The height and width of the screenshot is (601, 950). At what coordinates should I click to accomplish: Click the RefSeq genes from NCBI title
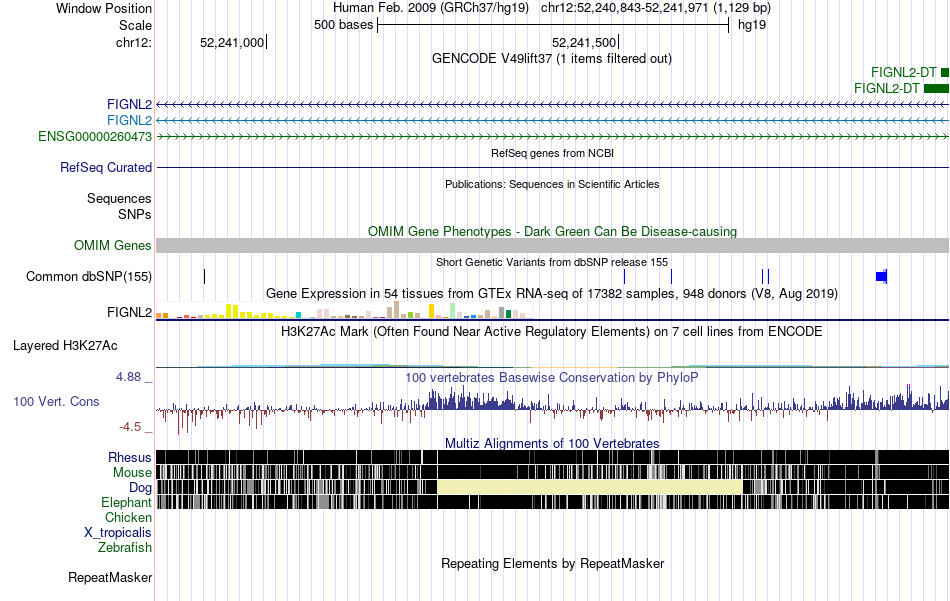pyautogui.click(x=552, y=153)
